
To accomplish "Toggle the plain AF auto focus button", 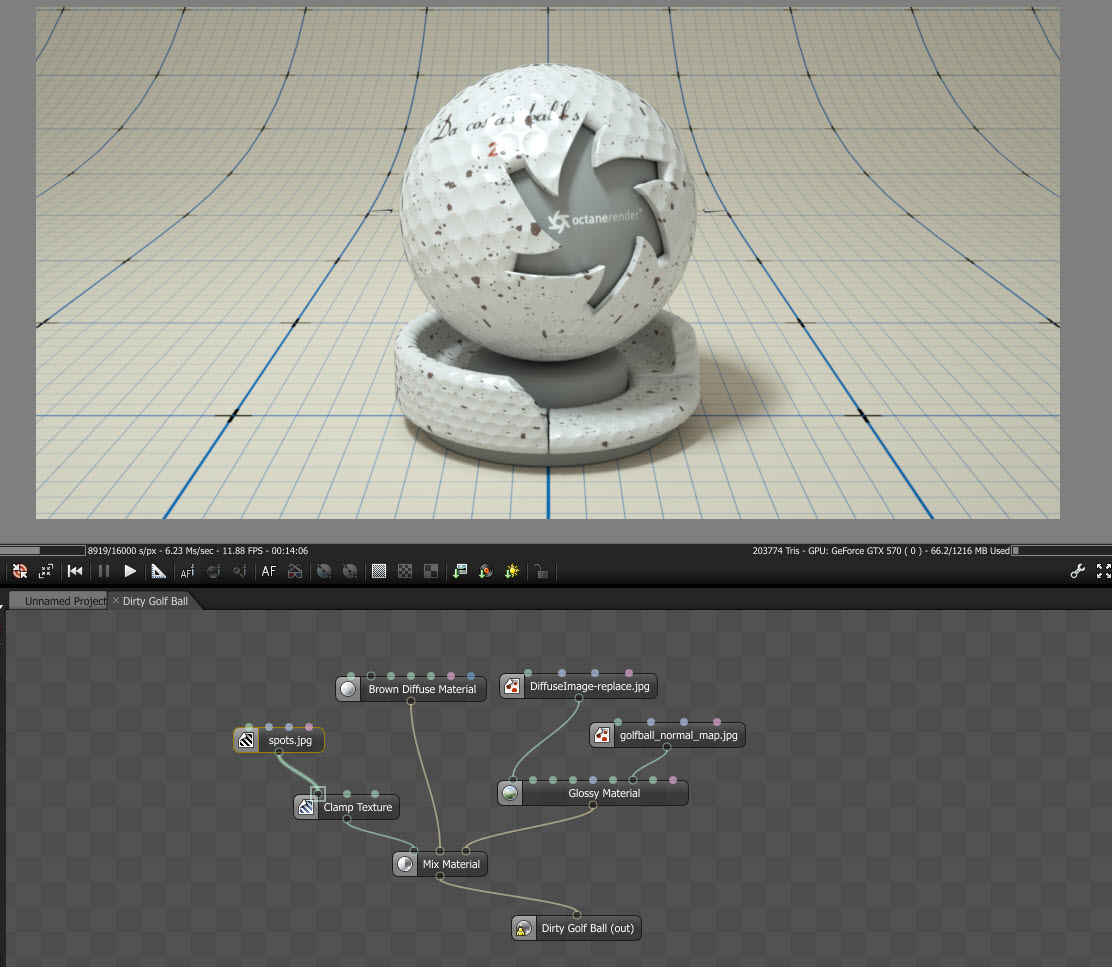I will click(x=269, y=571).
